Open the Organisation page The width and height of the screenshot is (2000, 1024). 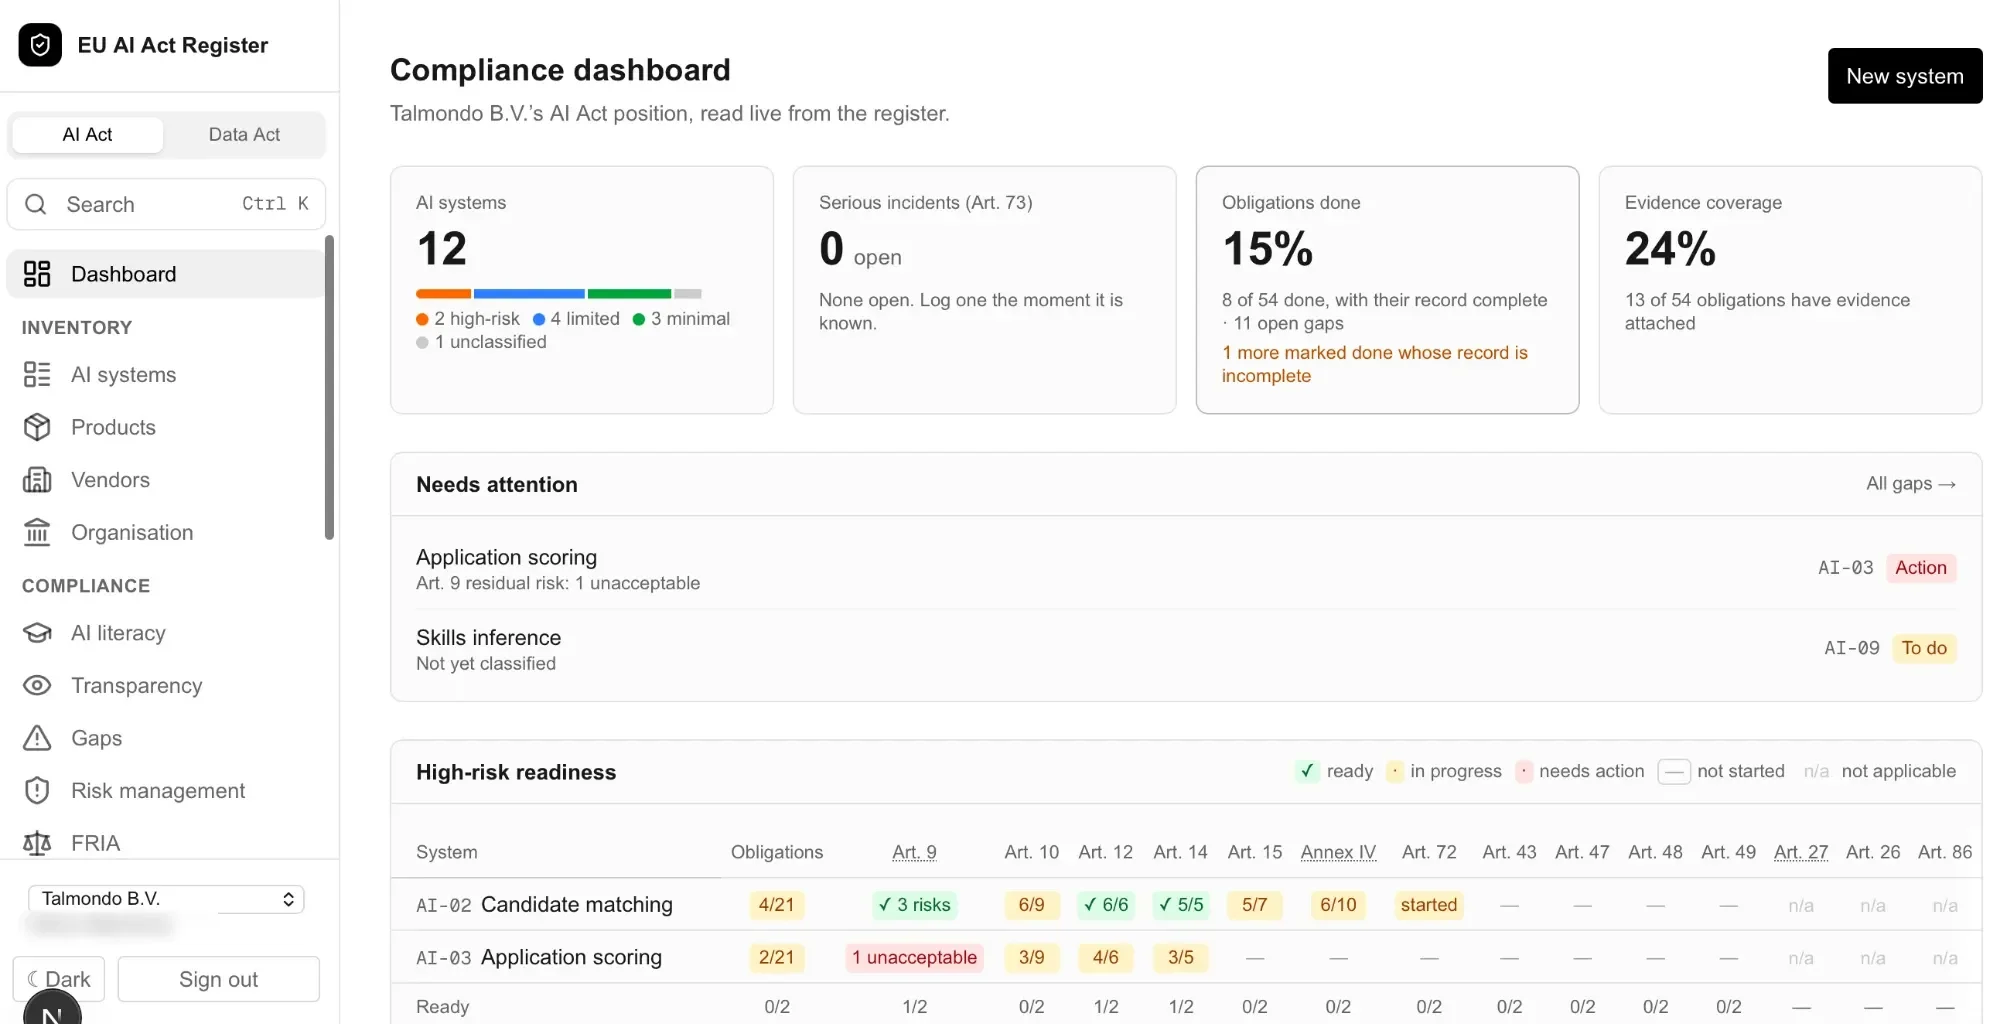point(166,533)
